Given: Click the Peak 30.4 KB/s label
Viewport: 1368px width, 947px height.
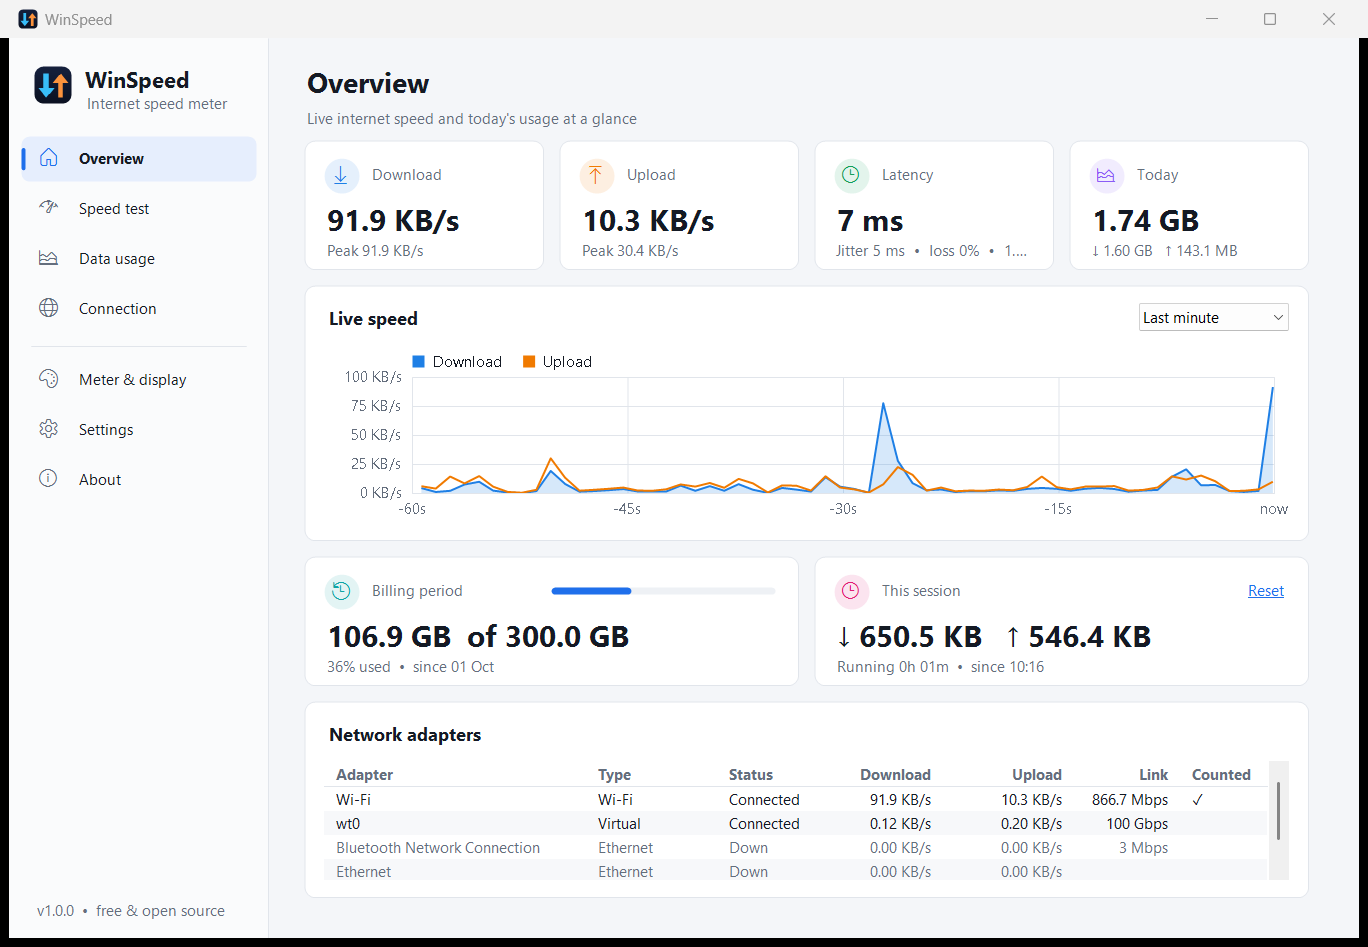Looking at the screenshot, I should [630, 251].
